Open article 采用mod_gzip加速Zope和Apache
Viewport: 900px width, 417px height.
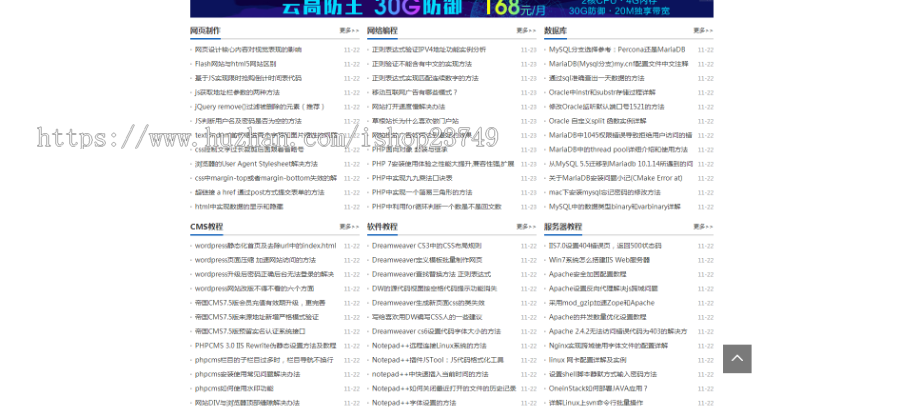coord(602,303)
